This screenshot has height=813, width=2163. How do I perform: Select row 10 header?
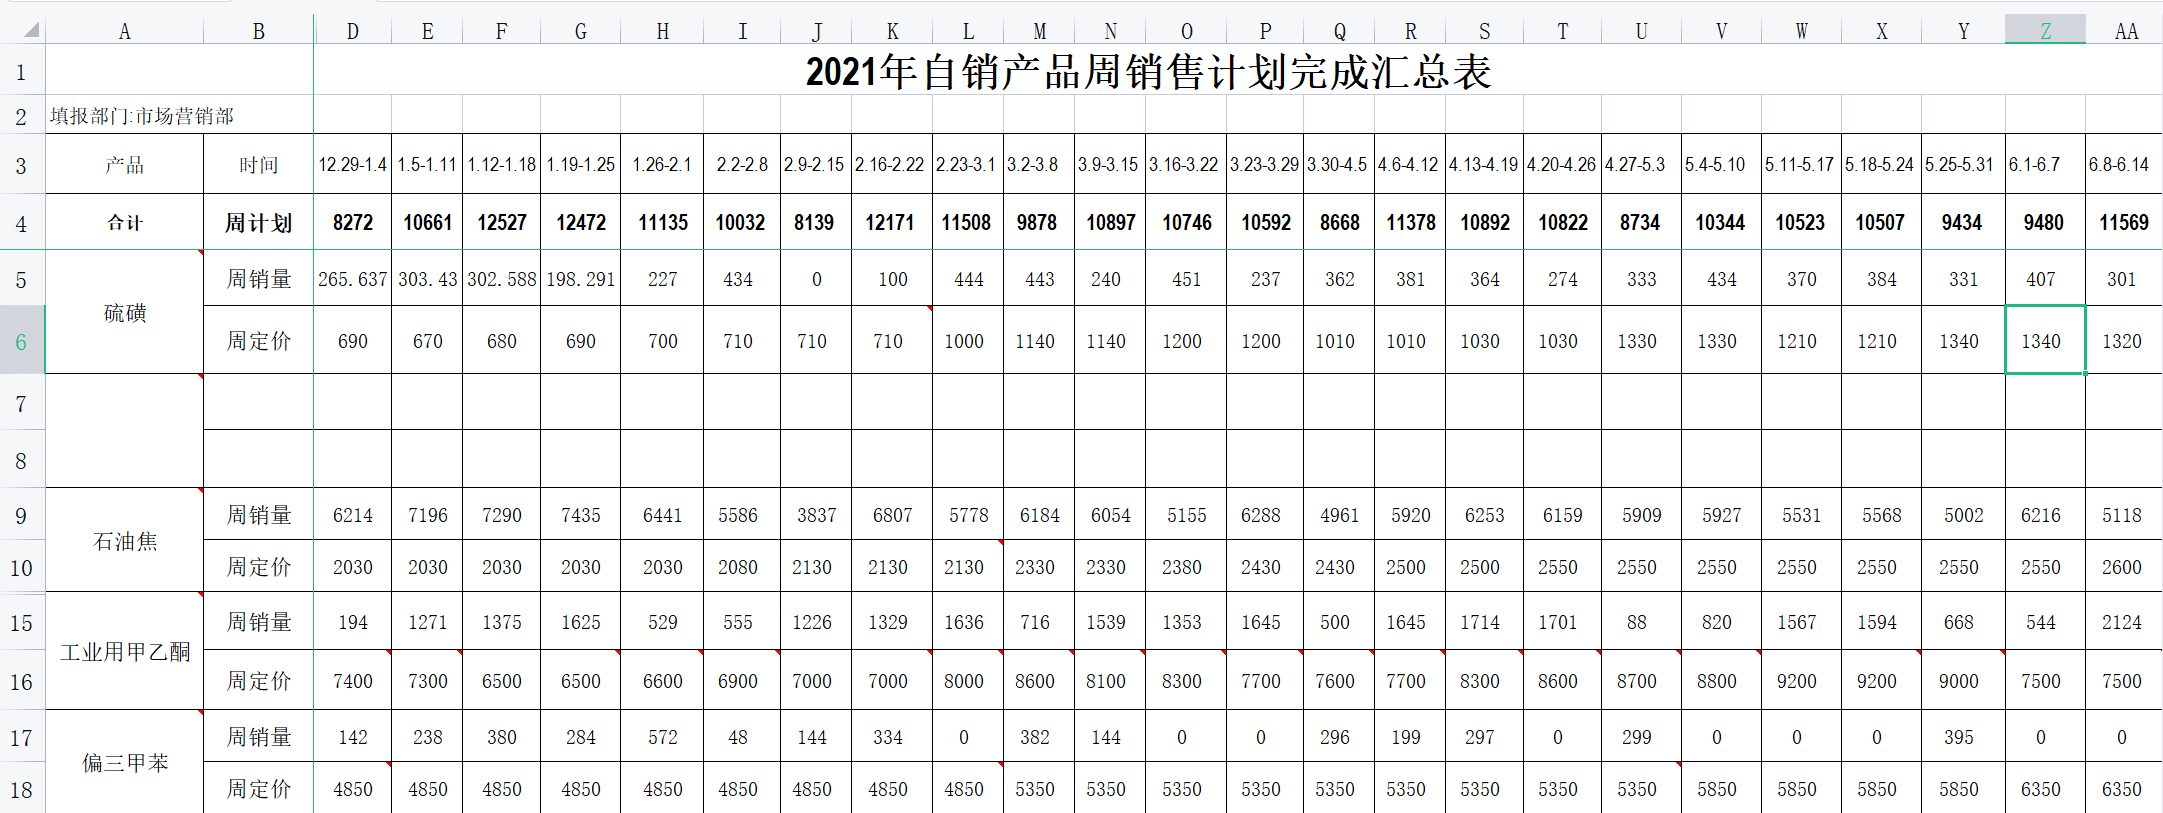pos(22,568)
